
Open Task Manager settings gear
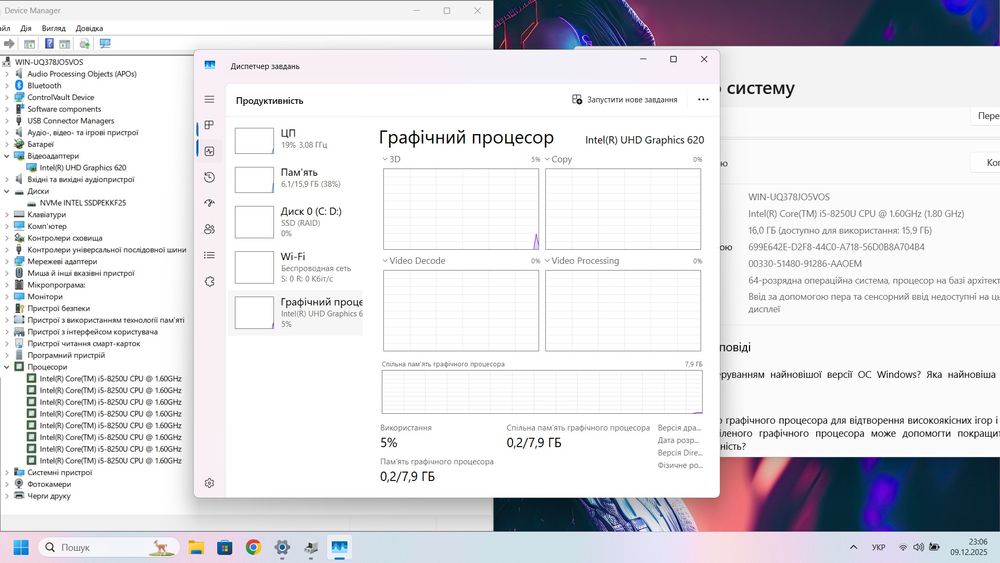[x=209, y=483]
